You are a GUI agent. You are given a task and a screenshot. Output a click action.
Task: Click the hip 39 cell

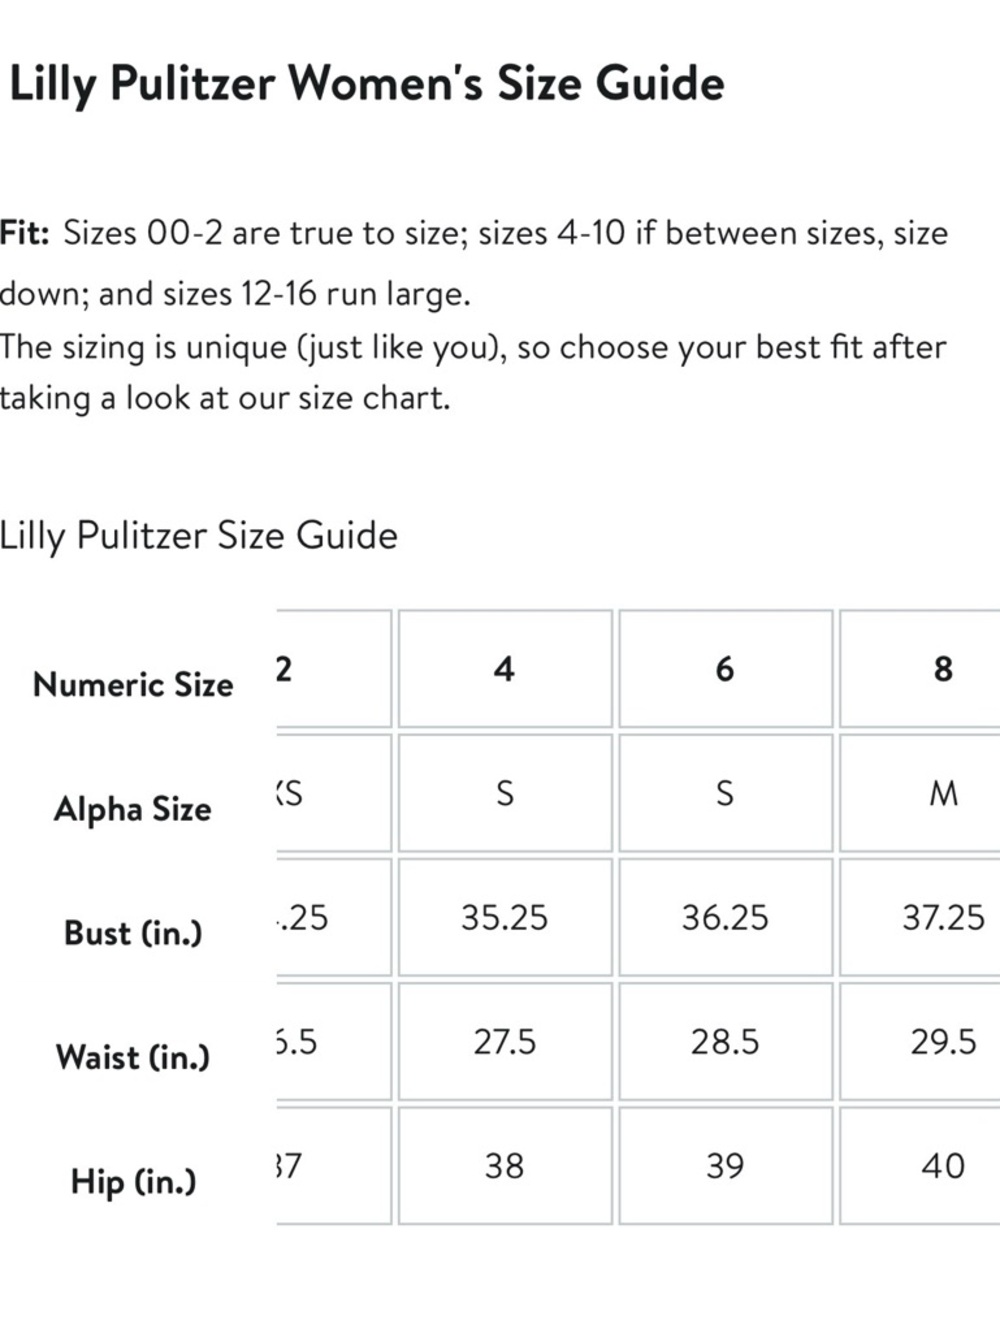pos(725,1165)
